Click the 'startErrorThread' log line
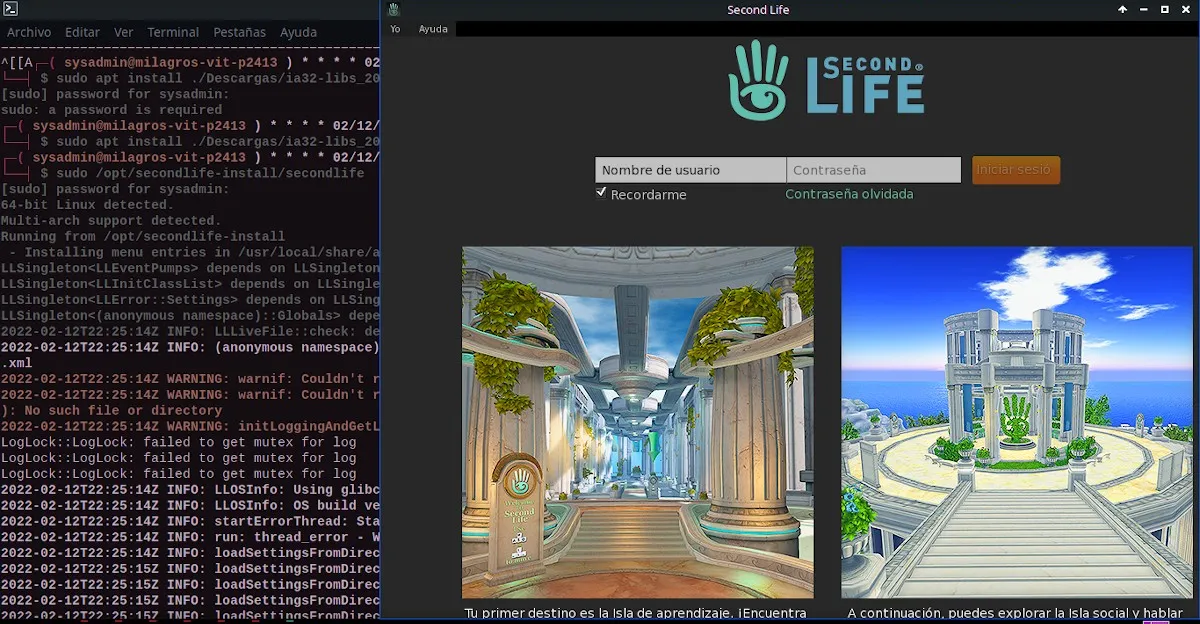 click(x=190, y=521)
